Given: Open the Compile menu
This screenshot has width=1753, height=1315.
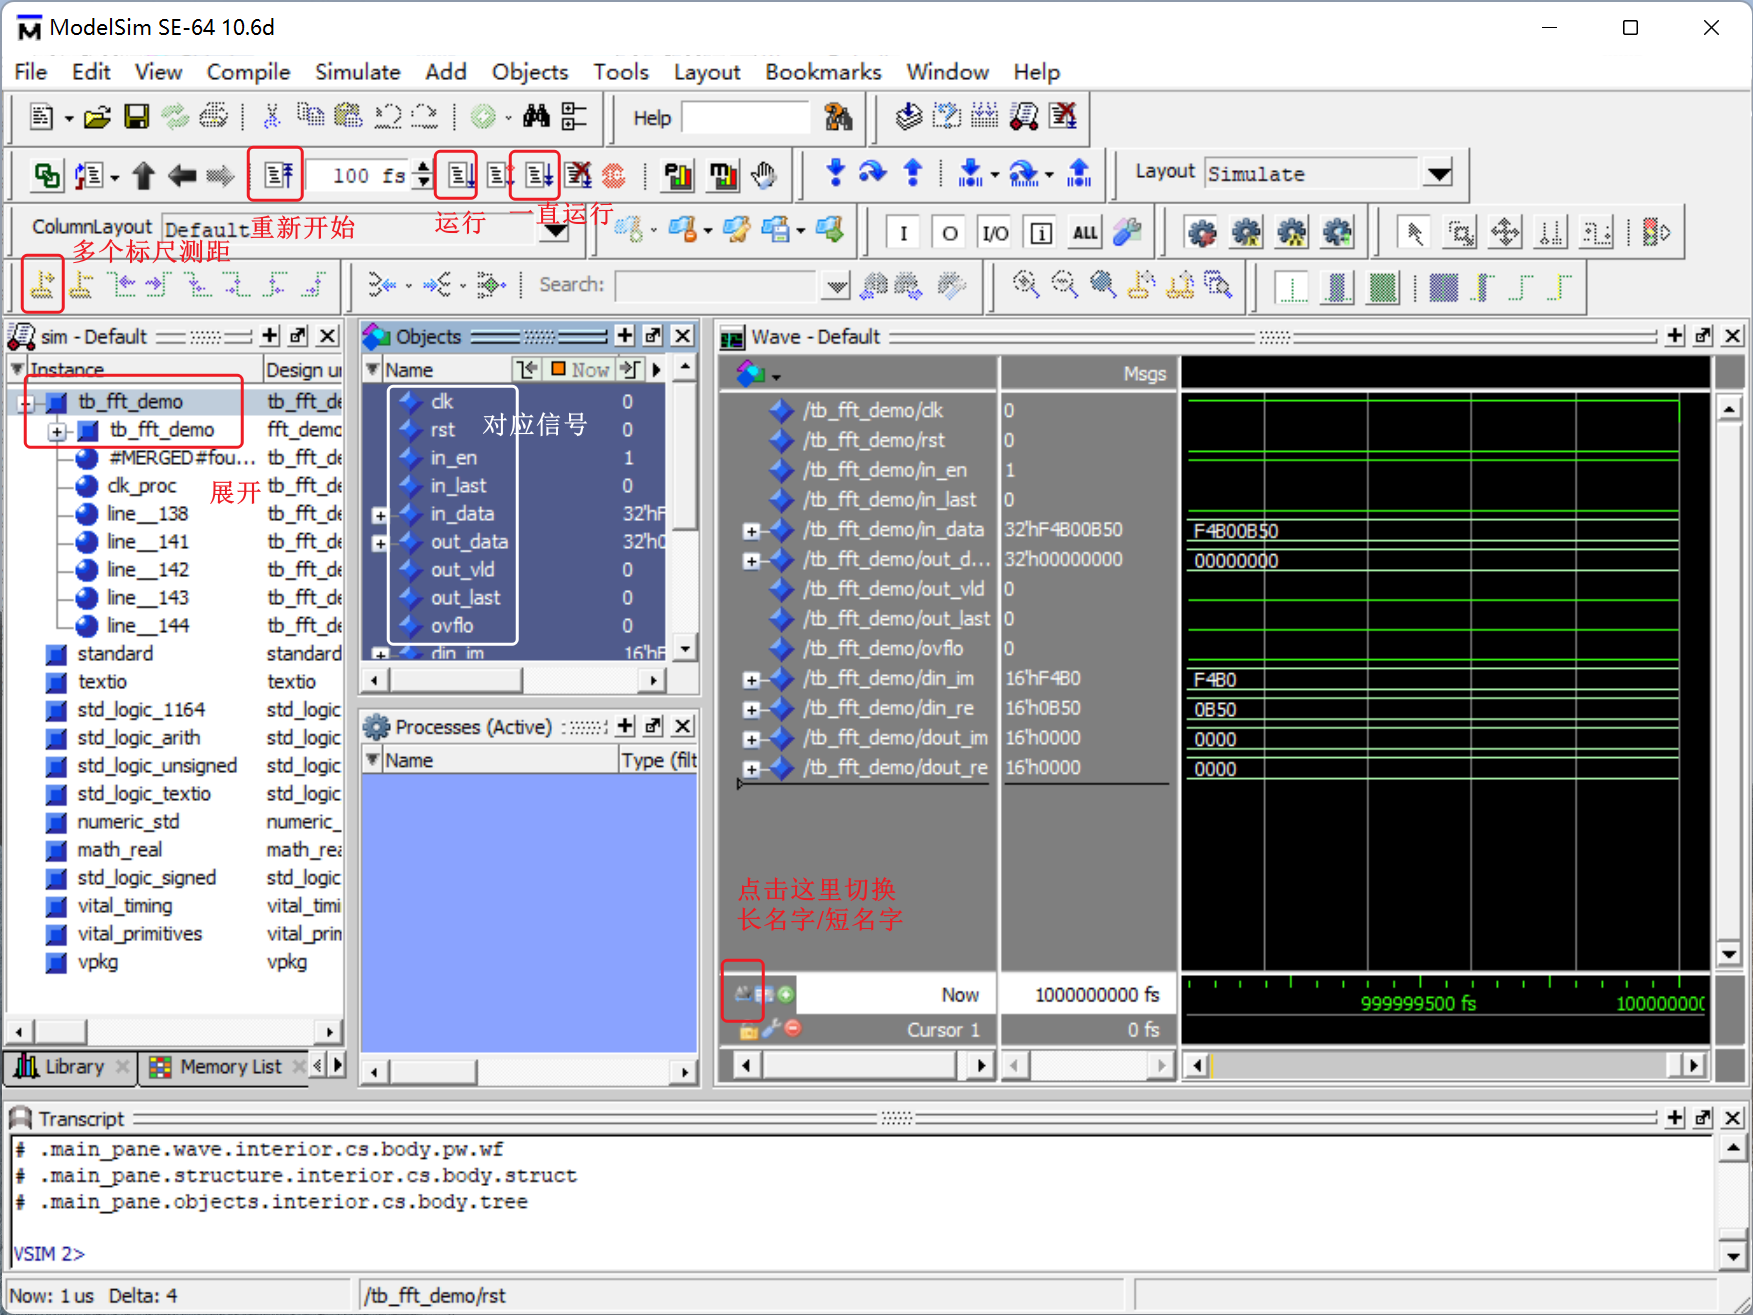Looking at the screenshot, I should [248, 72].
